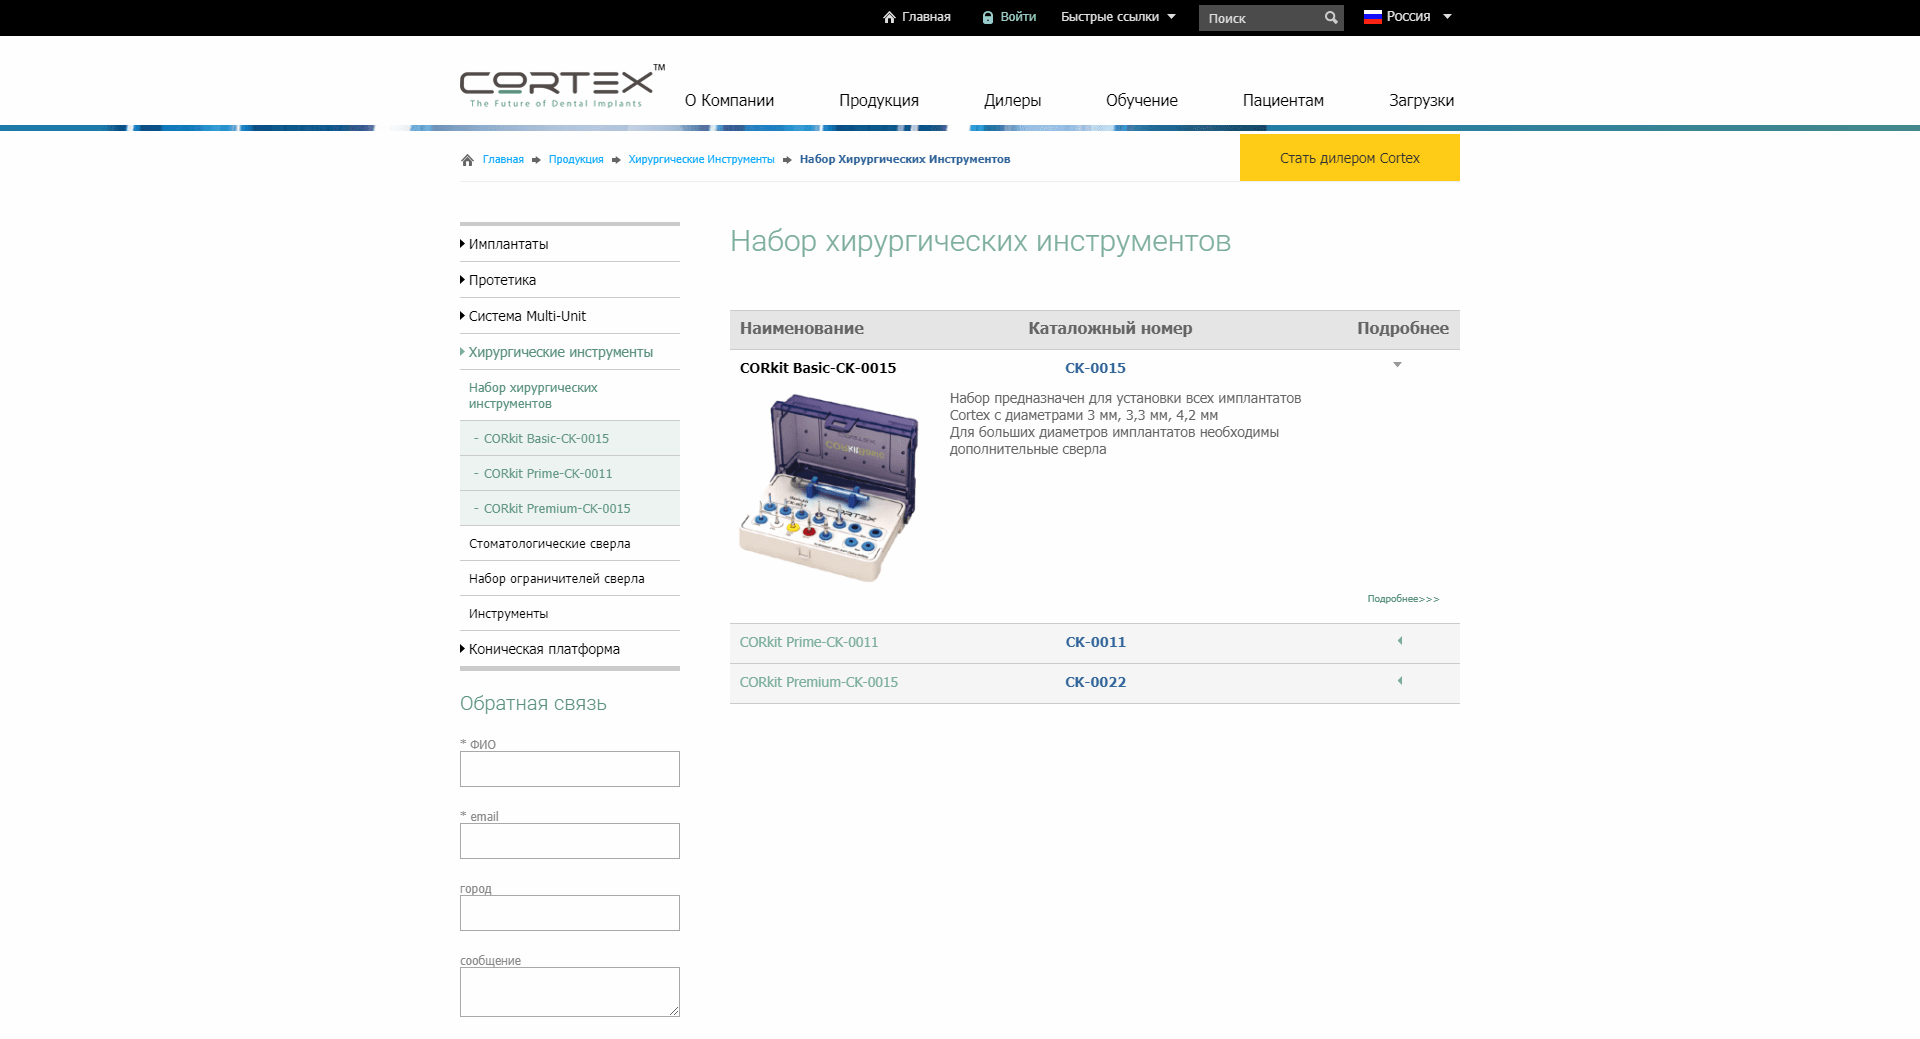Expand the CORkit Prime-CK-0011 row arrow
Image resolution: width=1920 pixels, height=1039 pixels.
click(1400, 641)
